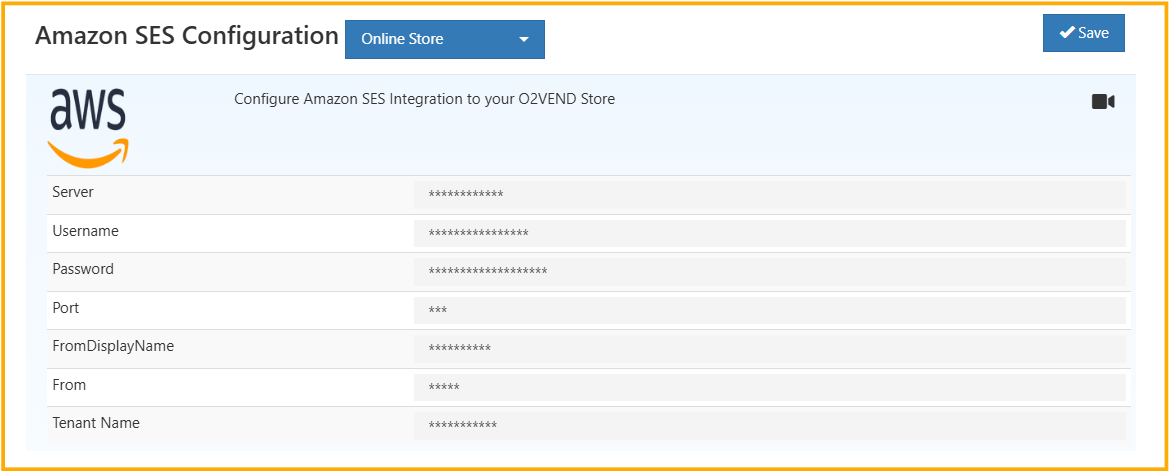The width and height of the screenshot is (1169, 471).
Task: Click the AWS logo image
Action: click(88, 128)
